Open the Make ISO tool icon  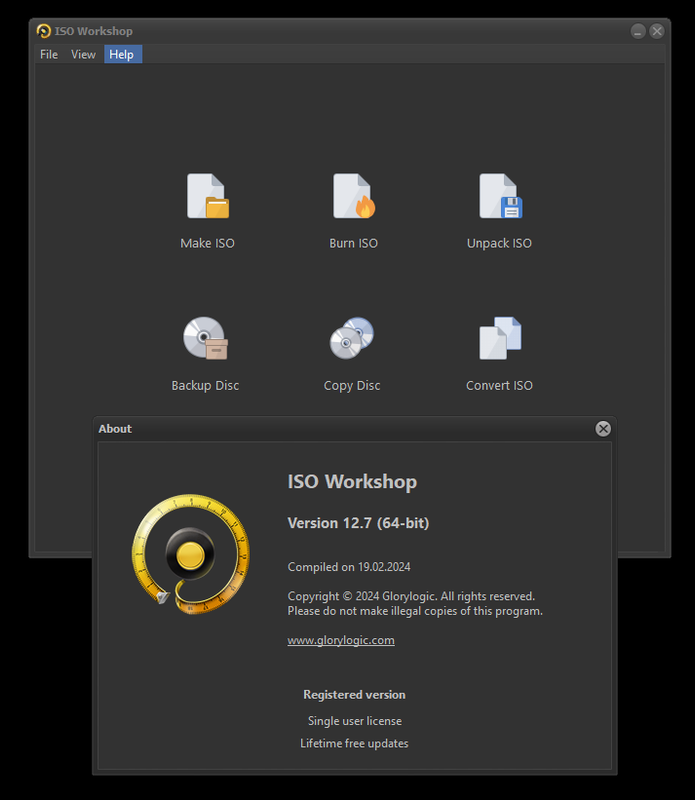(208, 196)
